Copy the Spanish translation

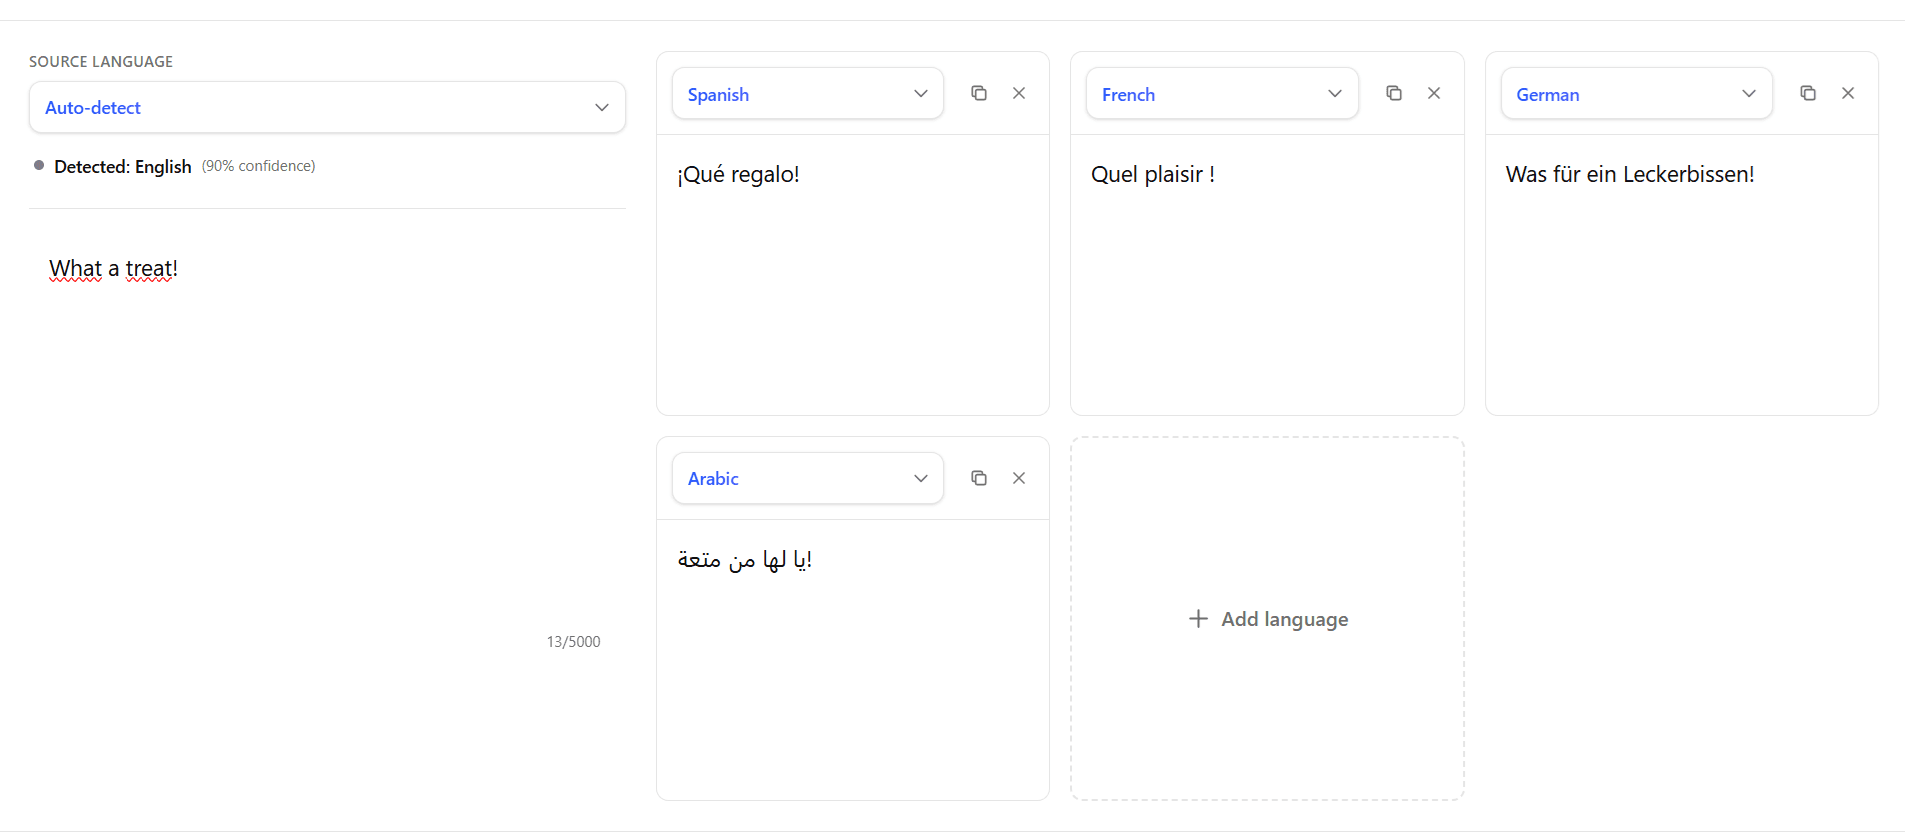[979, 93]
